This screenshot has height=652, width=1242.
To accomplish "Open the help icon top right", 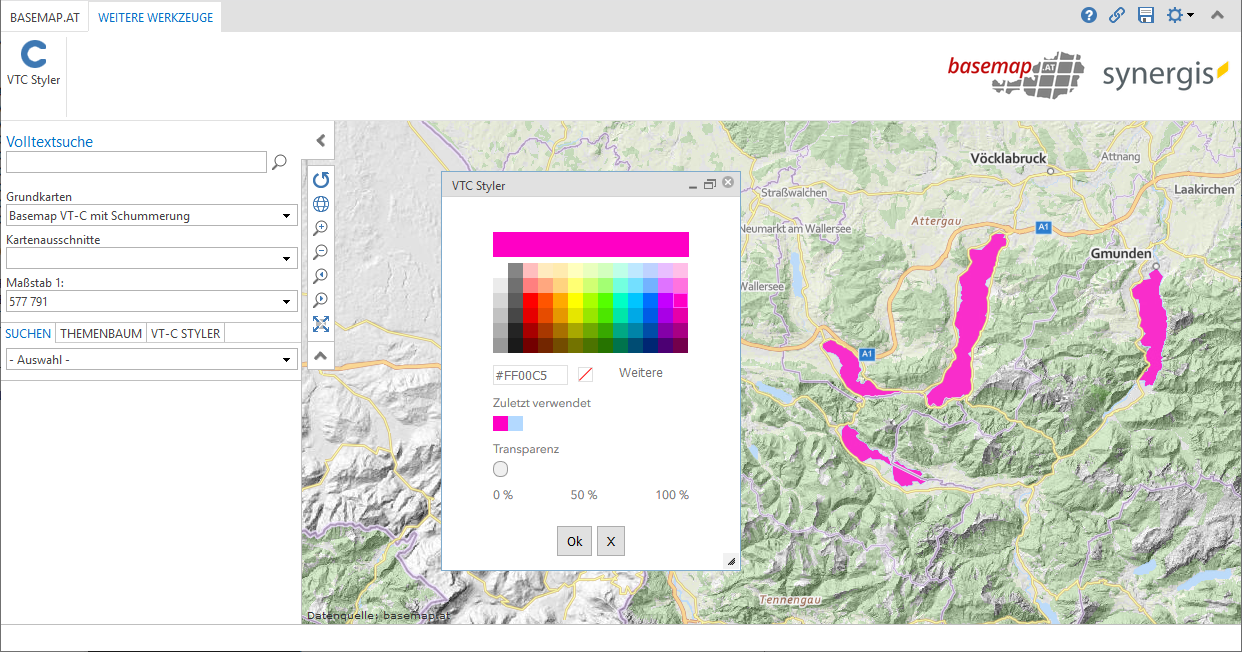I will click(1088, 15).
